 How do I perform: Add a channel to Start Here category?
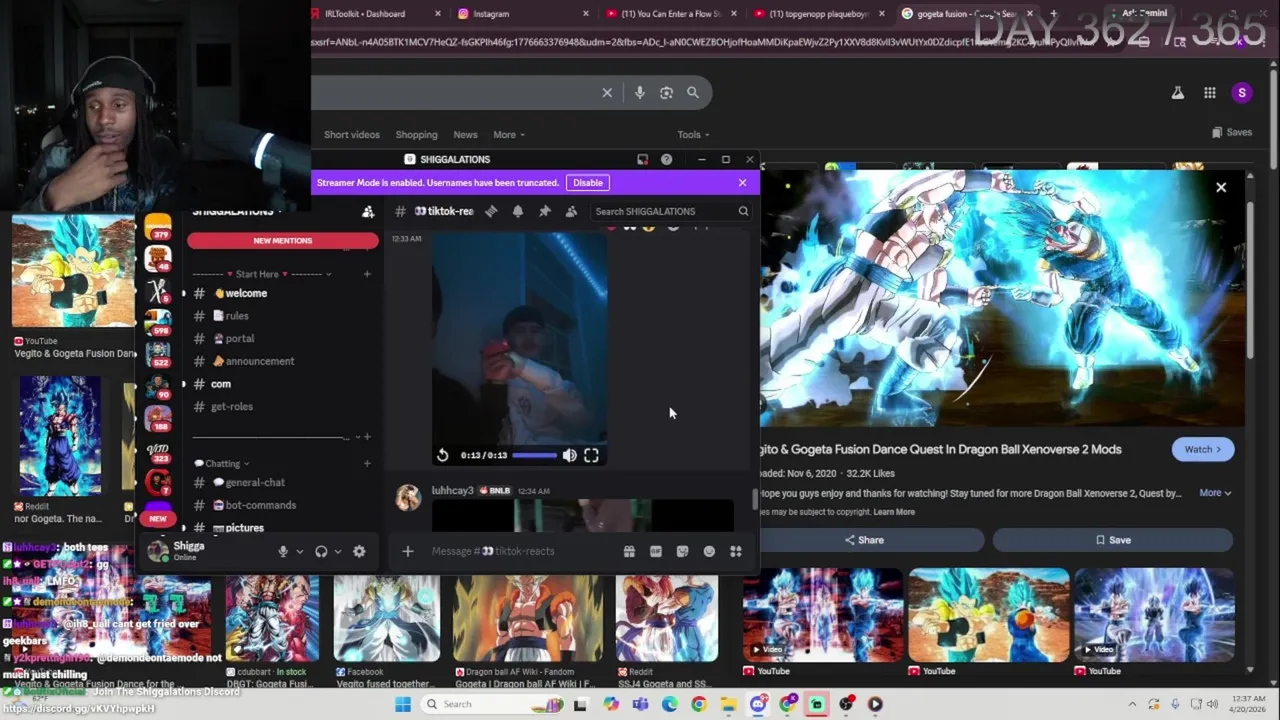(367, 274)
